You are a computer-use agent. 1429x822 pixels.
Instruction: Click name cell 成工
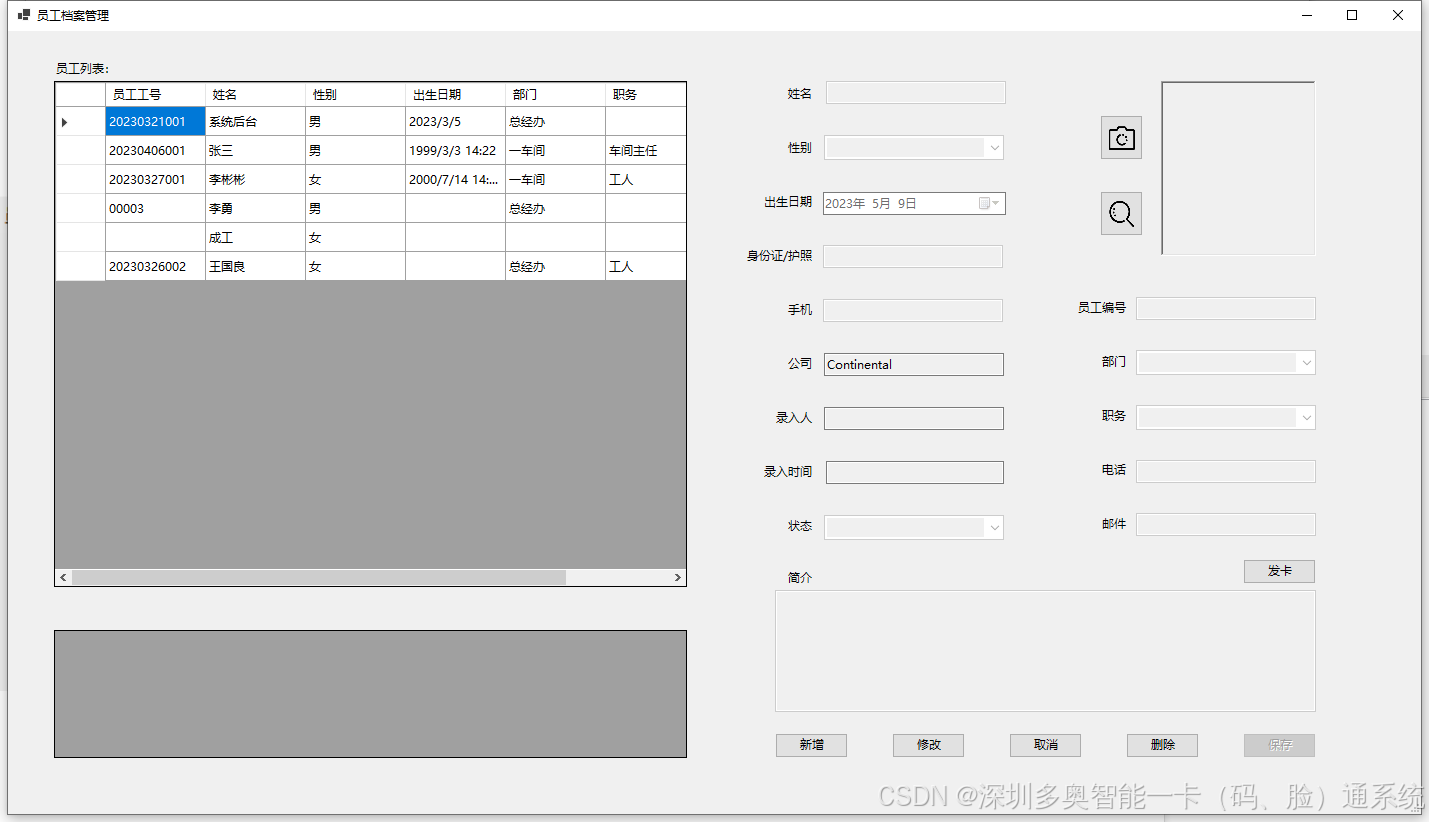pyautogui.click(x=255, y=237)
